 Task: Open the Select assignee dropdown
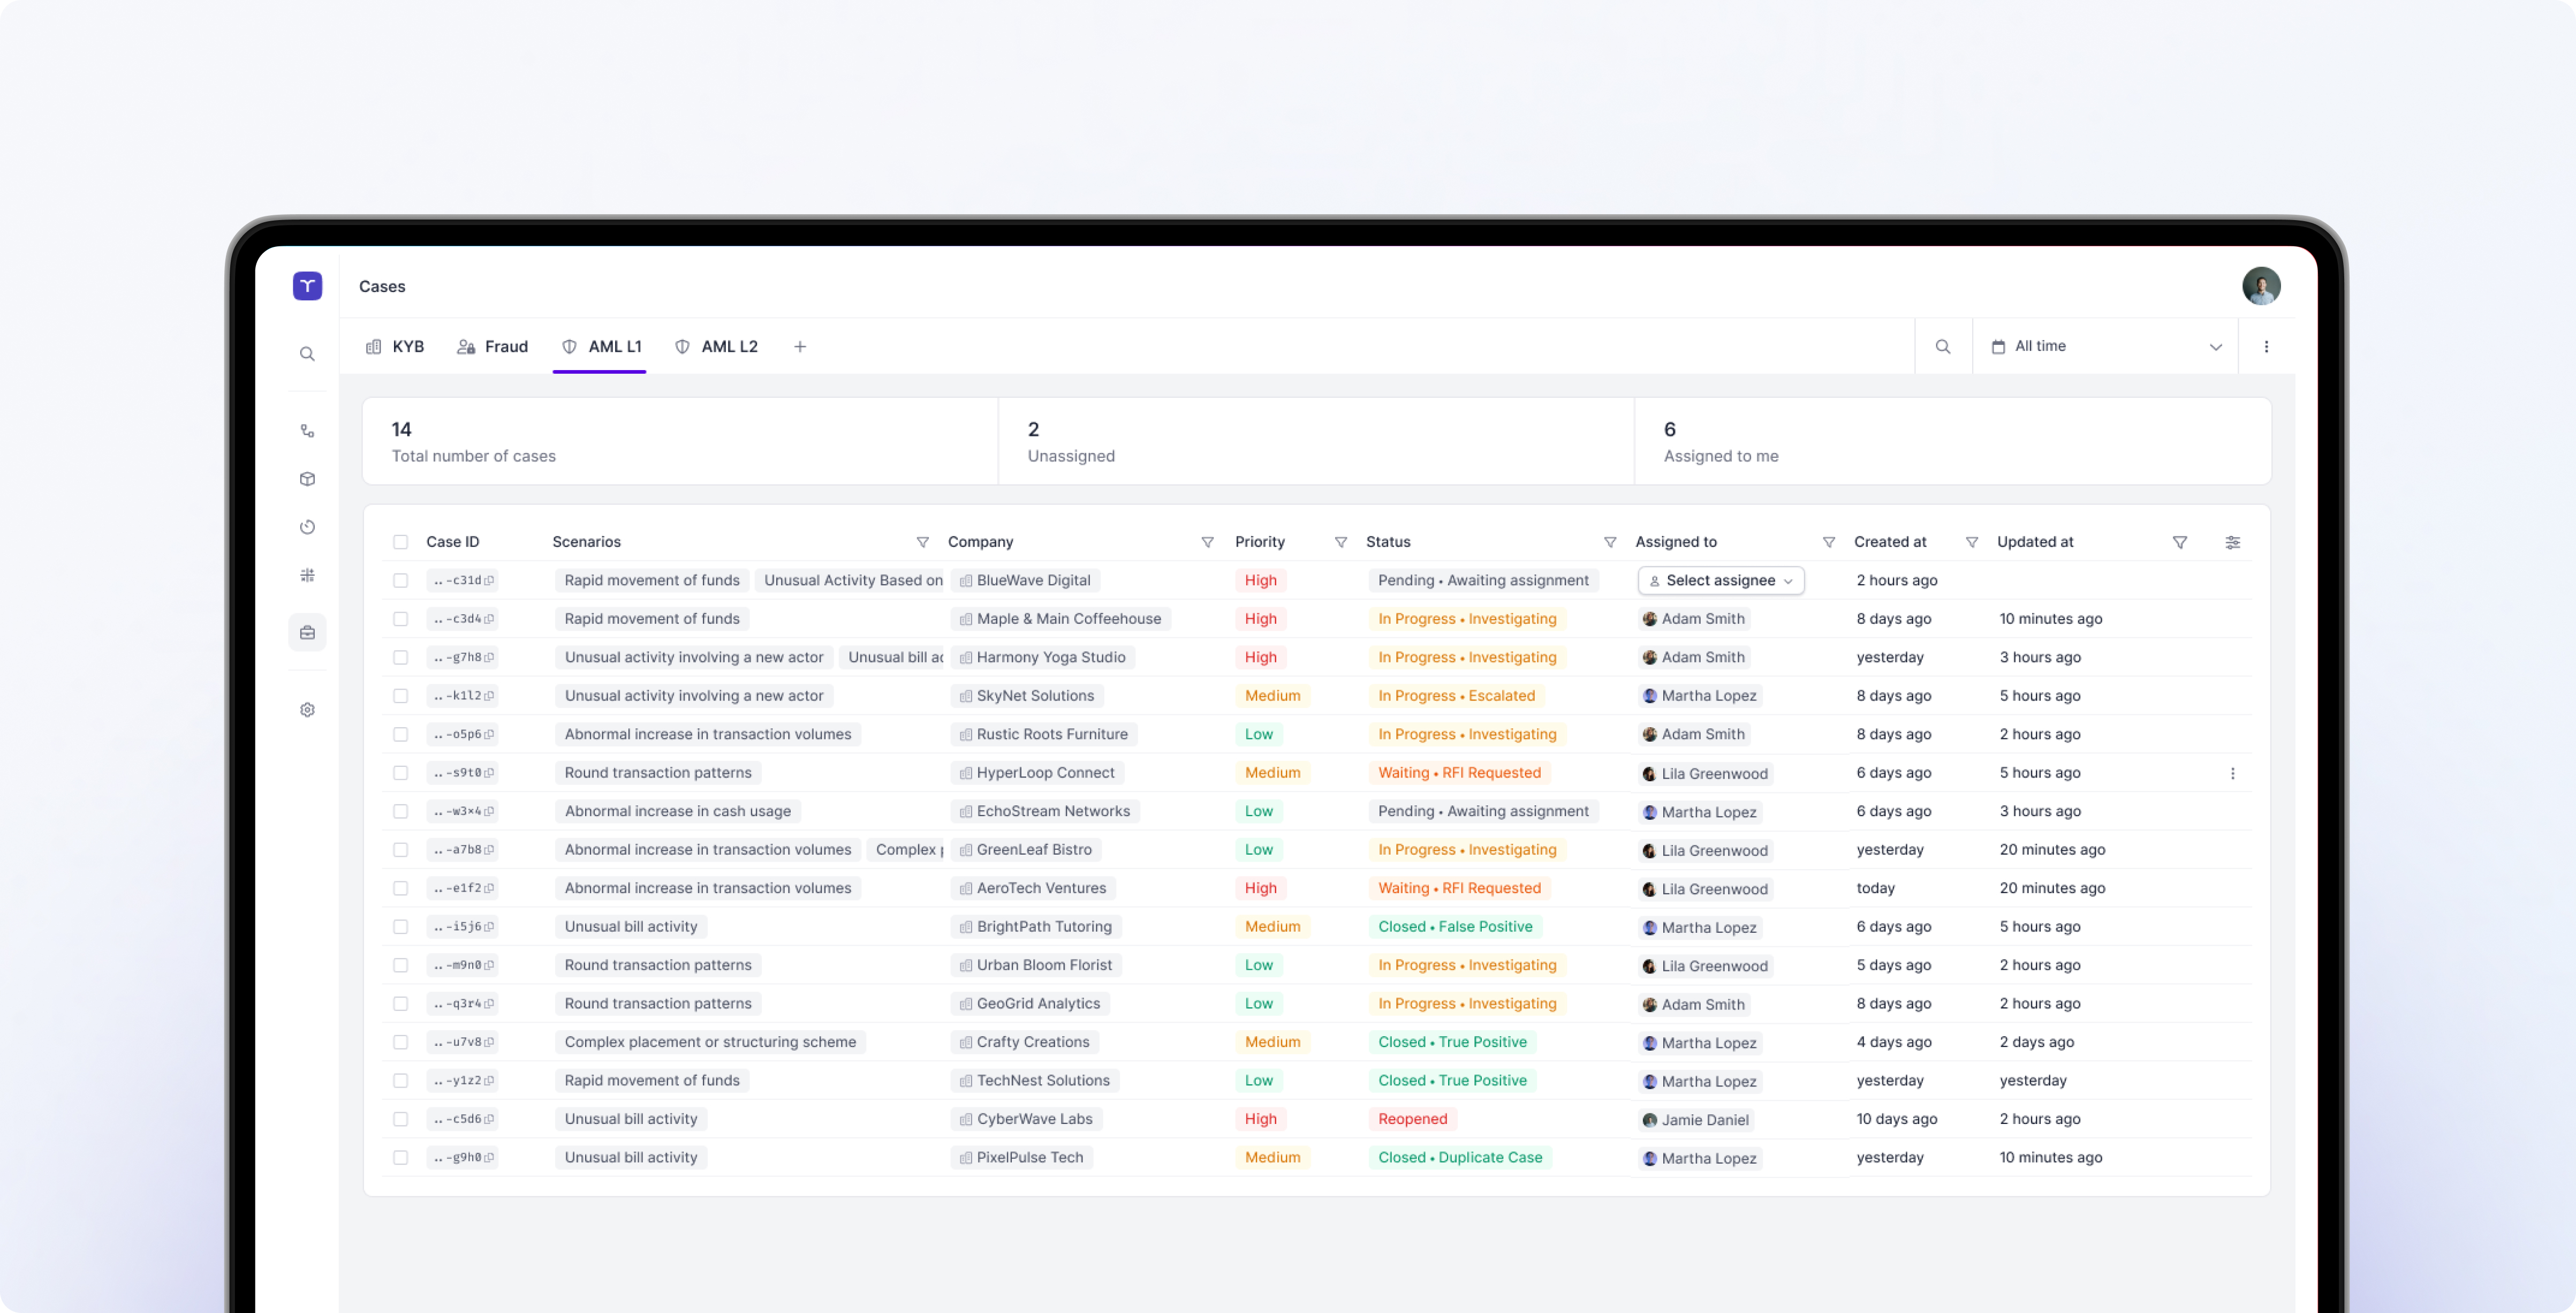tap(1720, 580)
